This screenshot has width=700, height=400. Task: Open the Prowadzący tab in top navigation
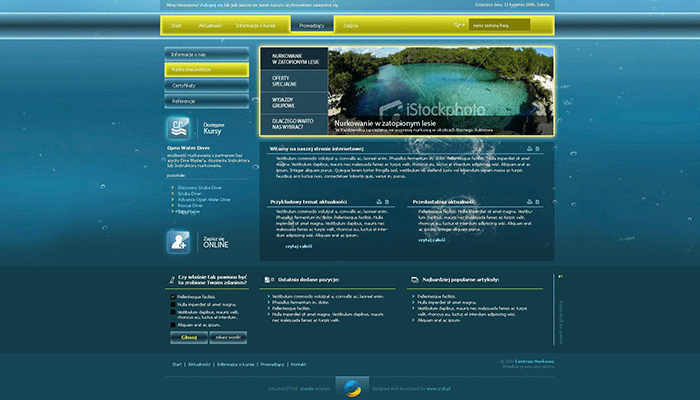pos(312,24)
